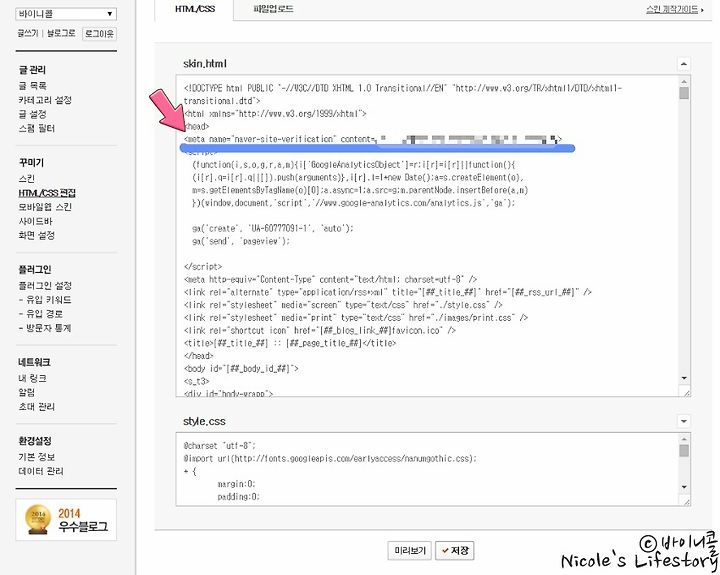Open 내 링크 under 네트워크

pos(32,378)
